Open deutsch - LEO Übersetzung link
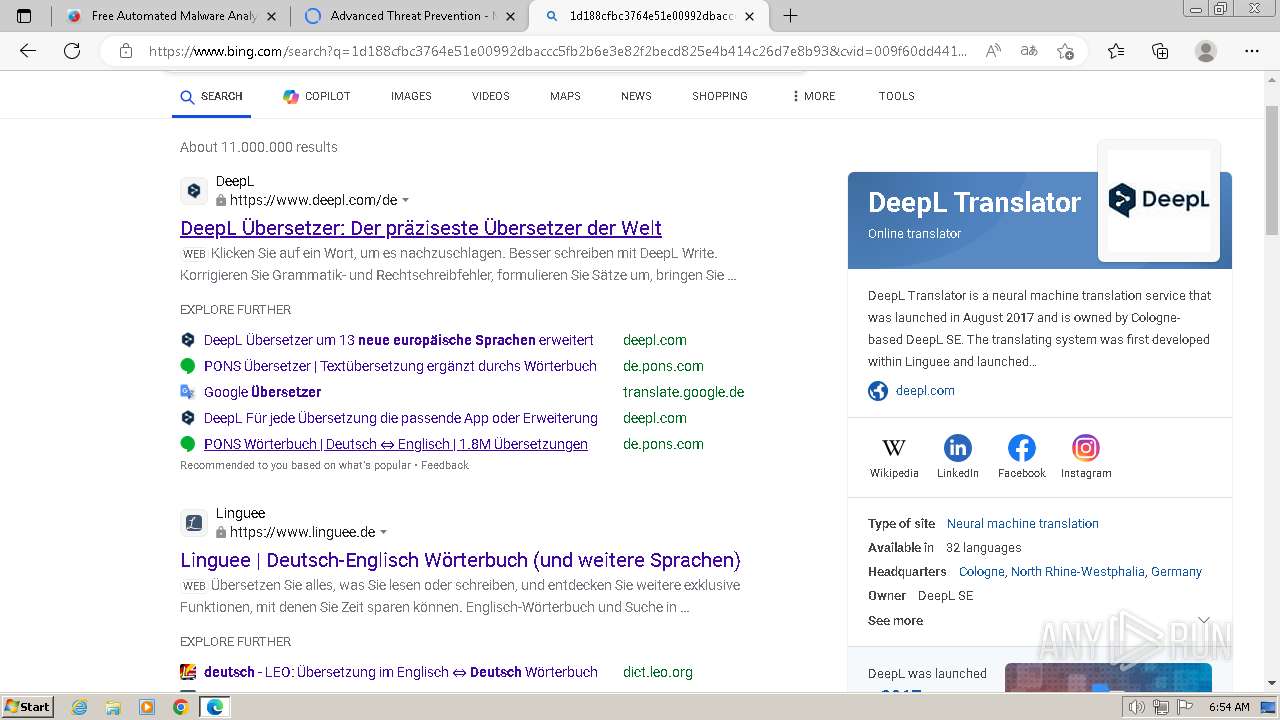The height and width of the screenshot is (720, 1280). 401,672
